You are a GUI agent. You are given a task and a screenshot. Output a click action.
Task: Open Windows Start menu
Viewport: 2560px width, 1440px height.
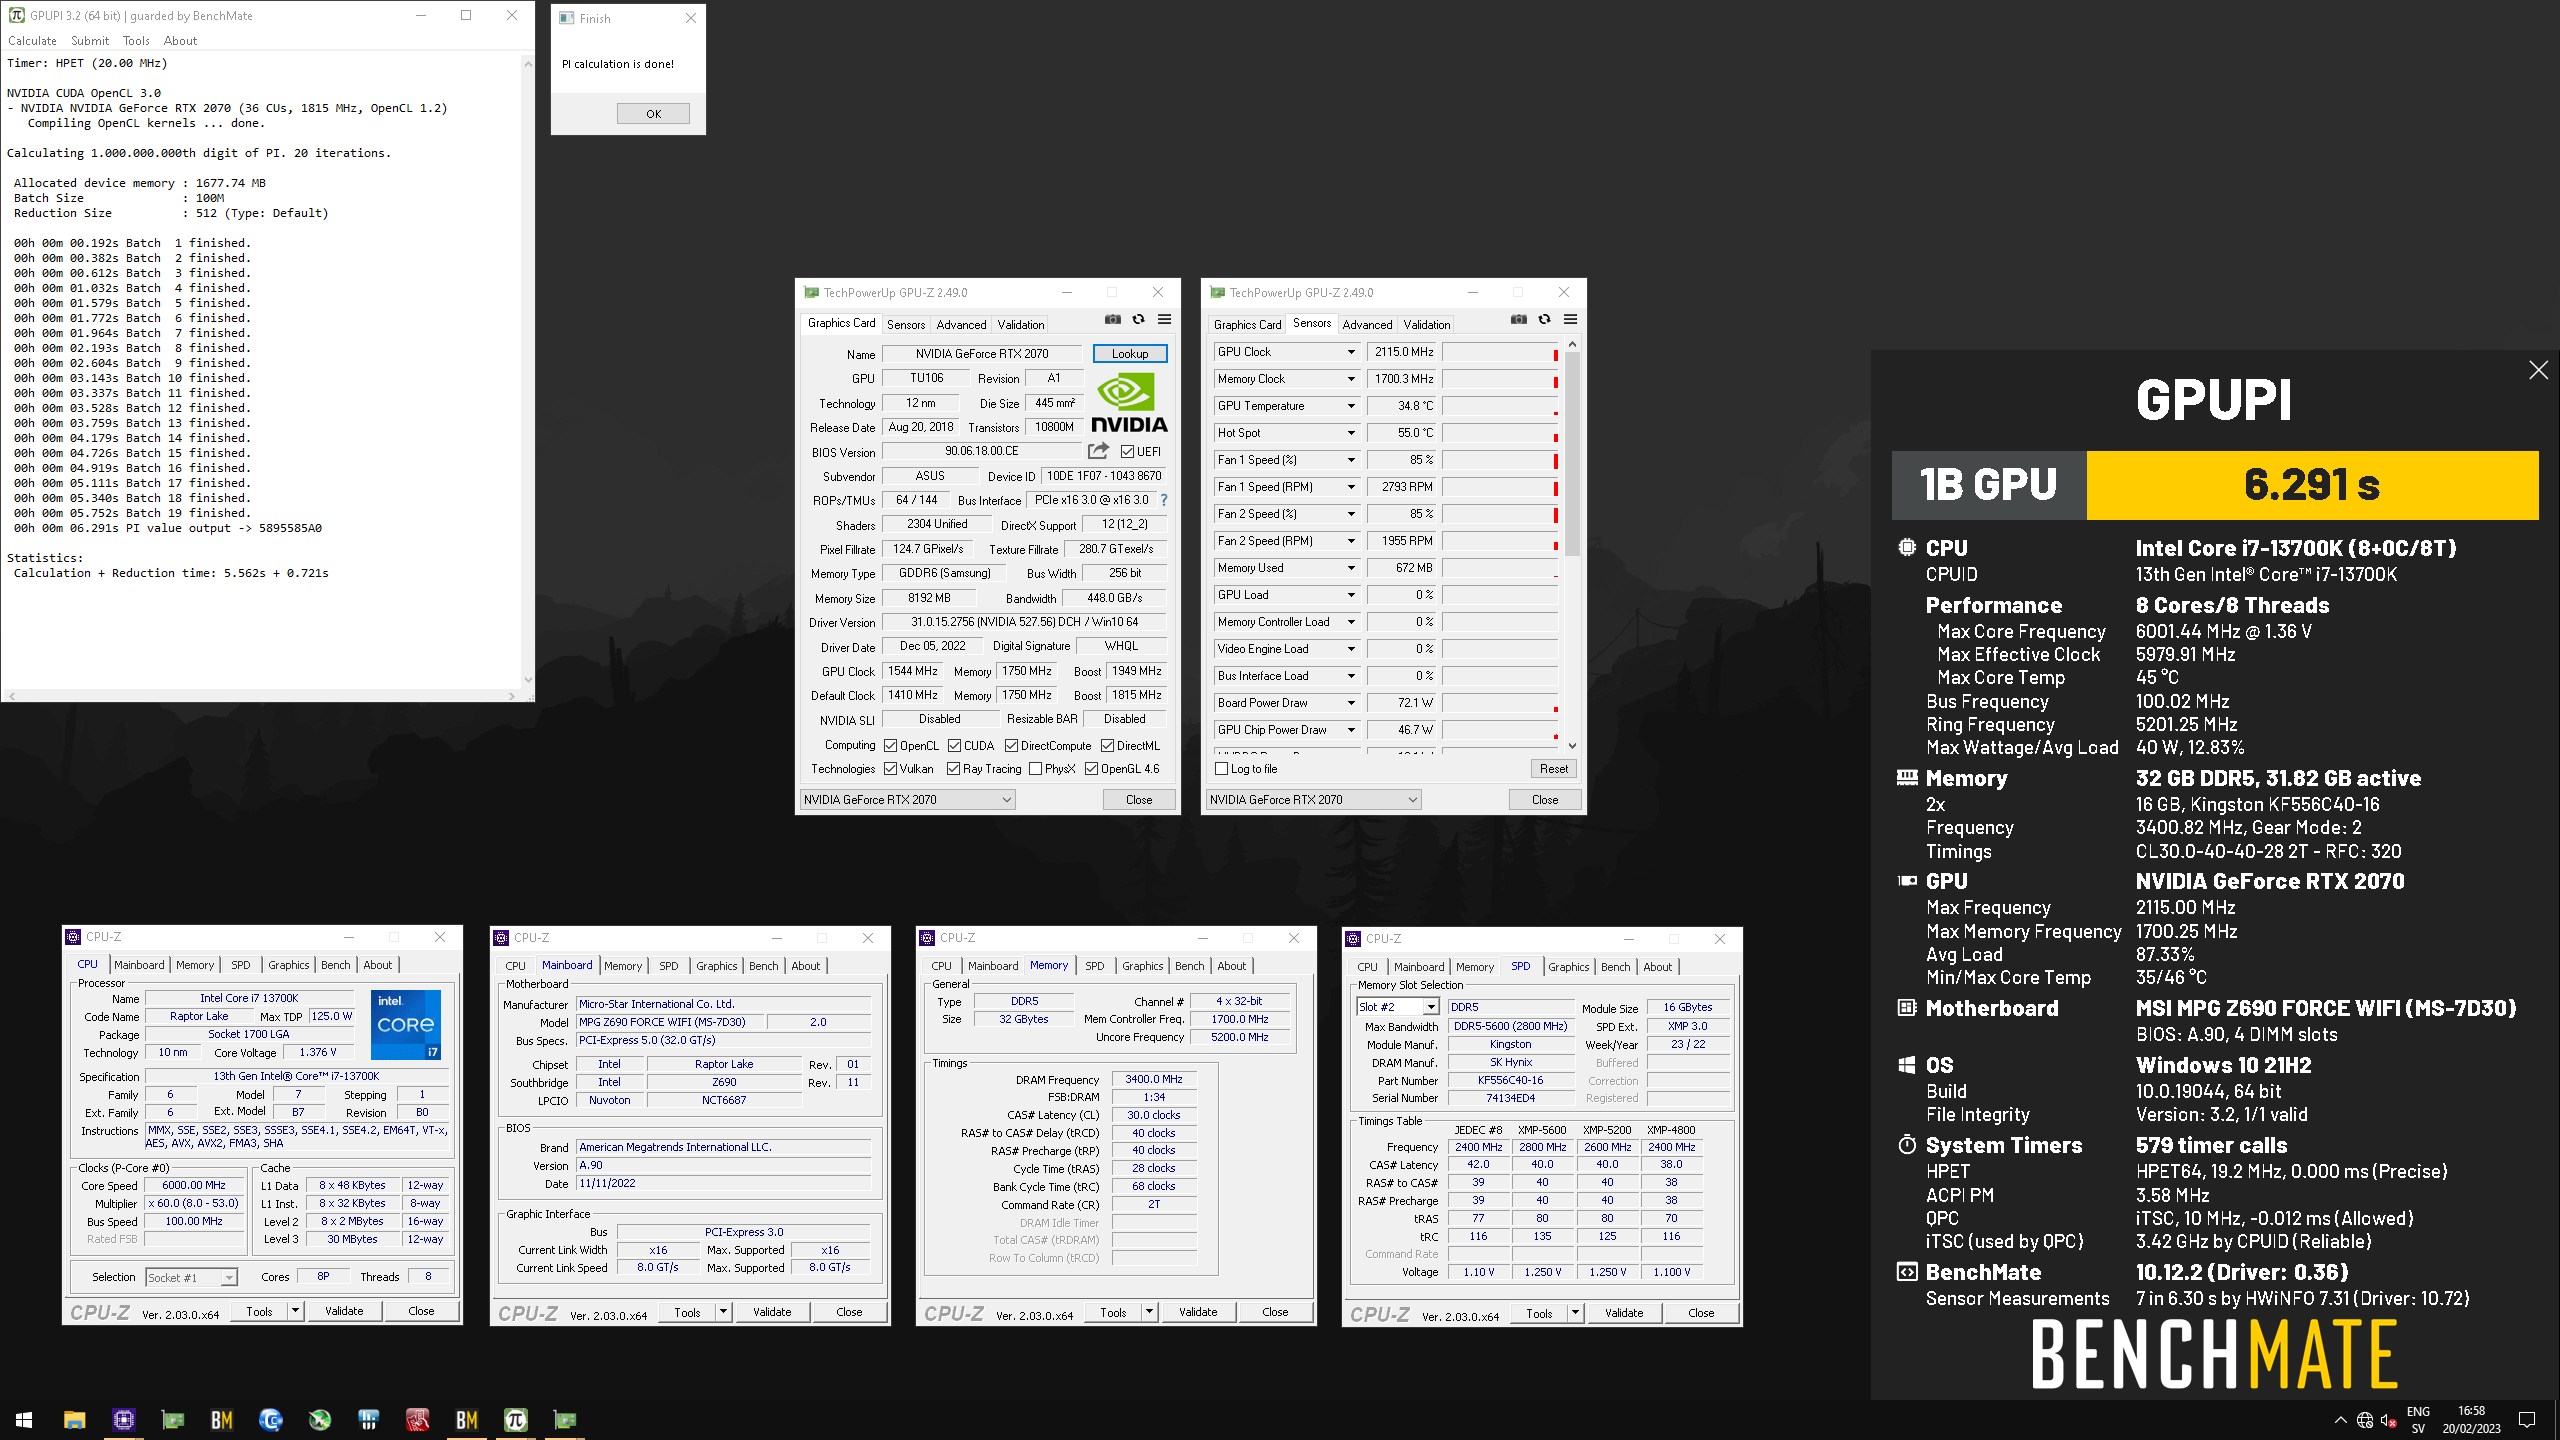(24, 1420)
